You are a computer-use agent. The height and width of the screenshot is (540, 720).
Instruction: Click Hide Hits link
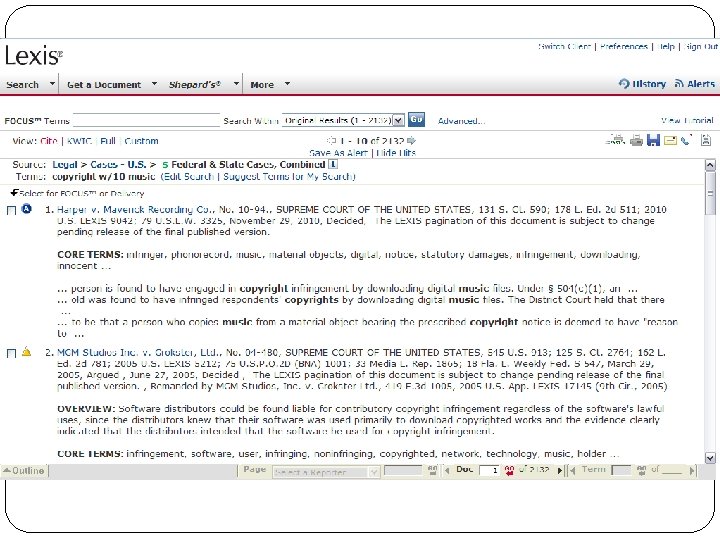(x=396, y=152)
